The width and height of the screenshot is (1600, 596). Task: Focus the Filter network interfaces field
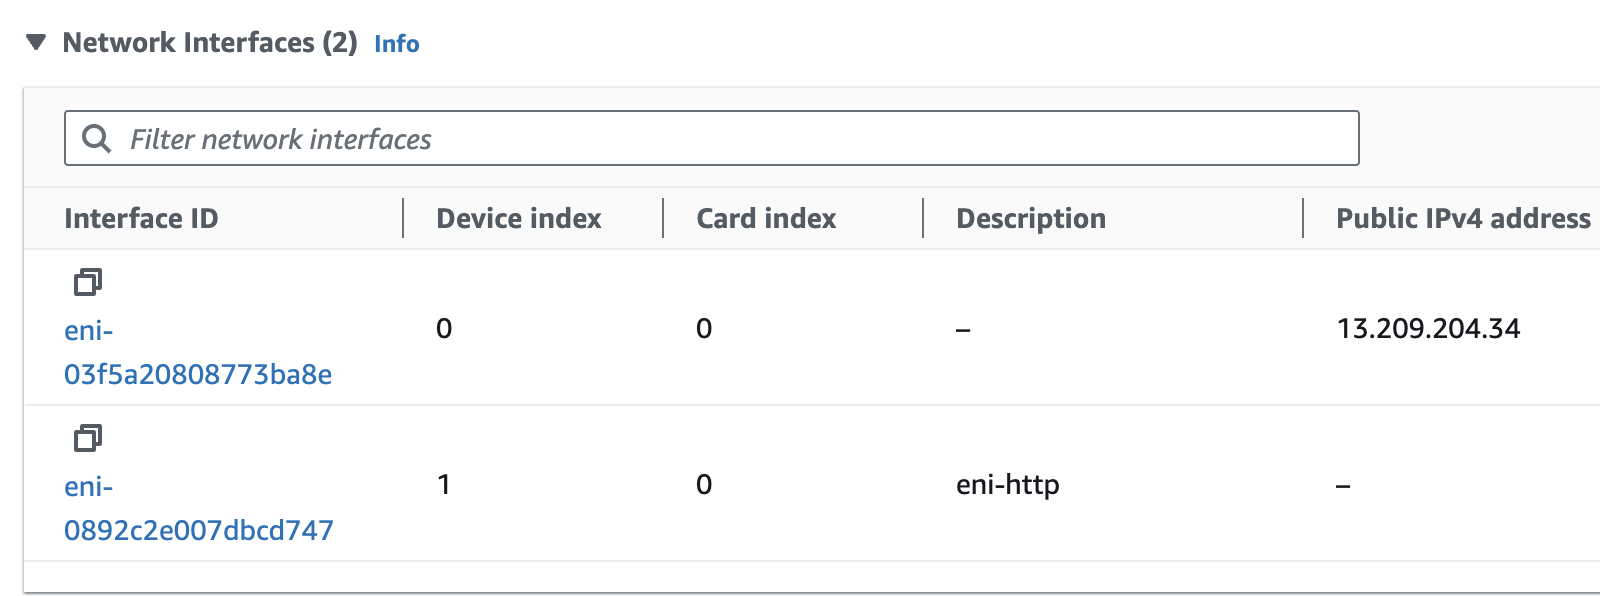pos(711,138)
